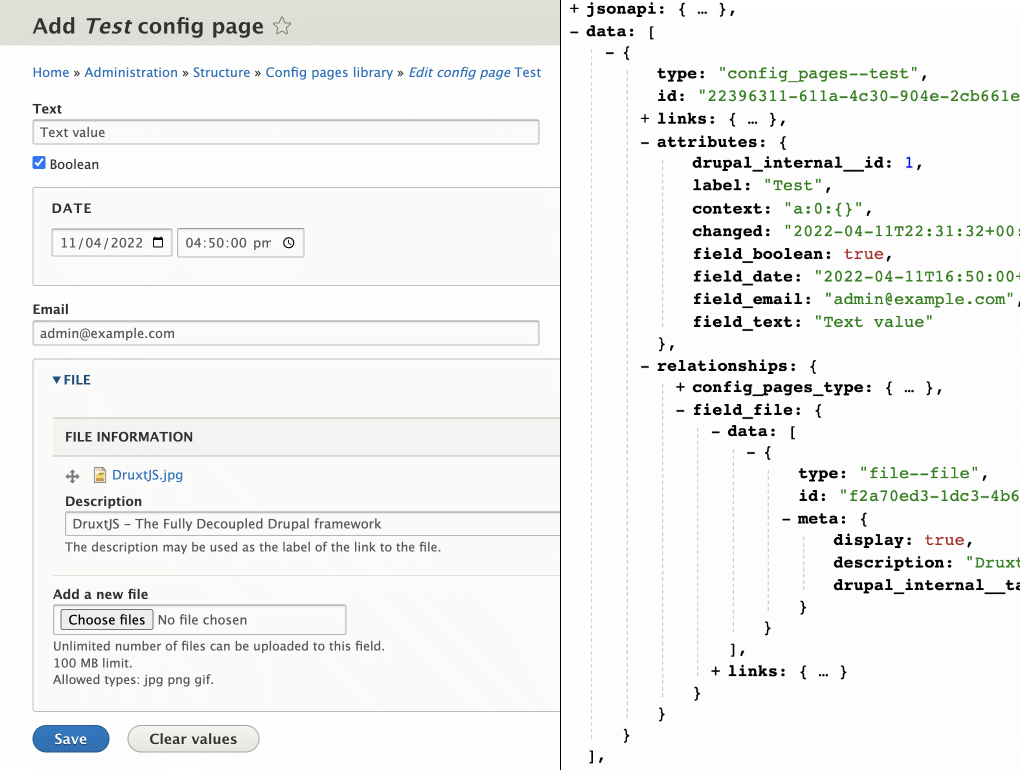Focus the time field 04:50:00 pm

(x=240, y=243)
